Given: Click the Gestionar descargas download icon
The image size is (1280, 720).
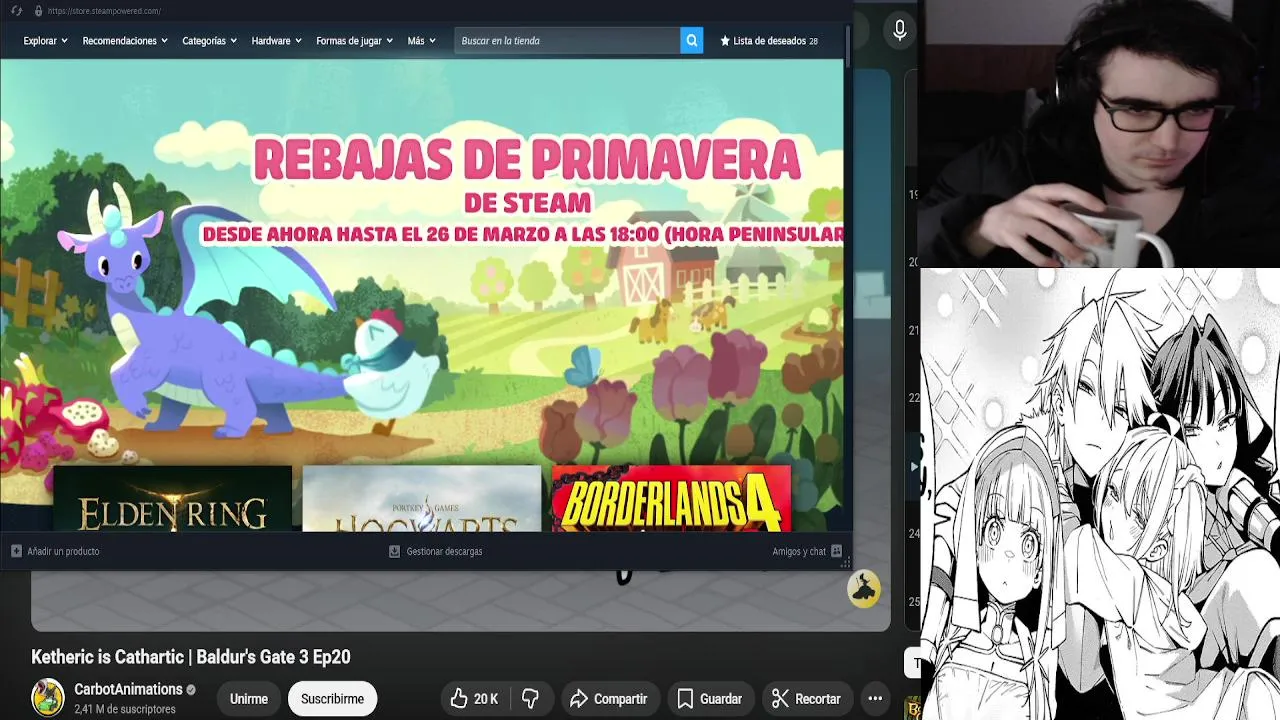Looking at the screenshot, I should click(x=394, y=551).
